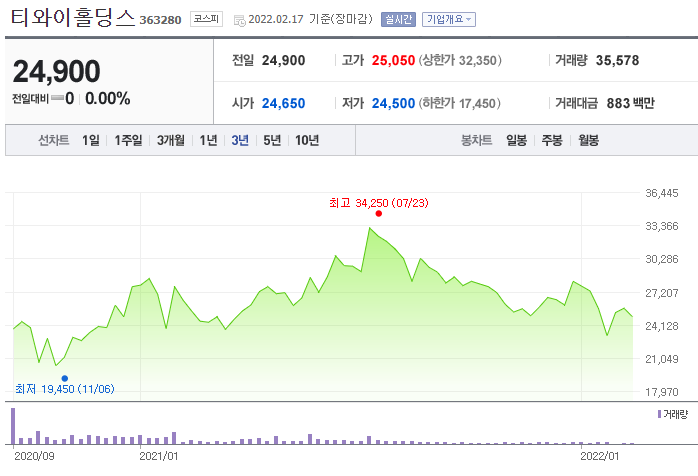Click the 상한가 32,350 text

tap(460, 61)
